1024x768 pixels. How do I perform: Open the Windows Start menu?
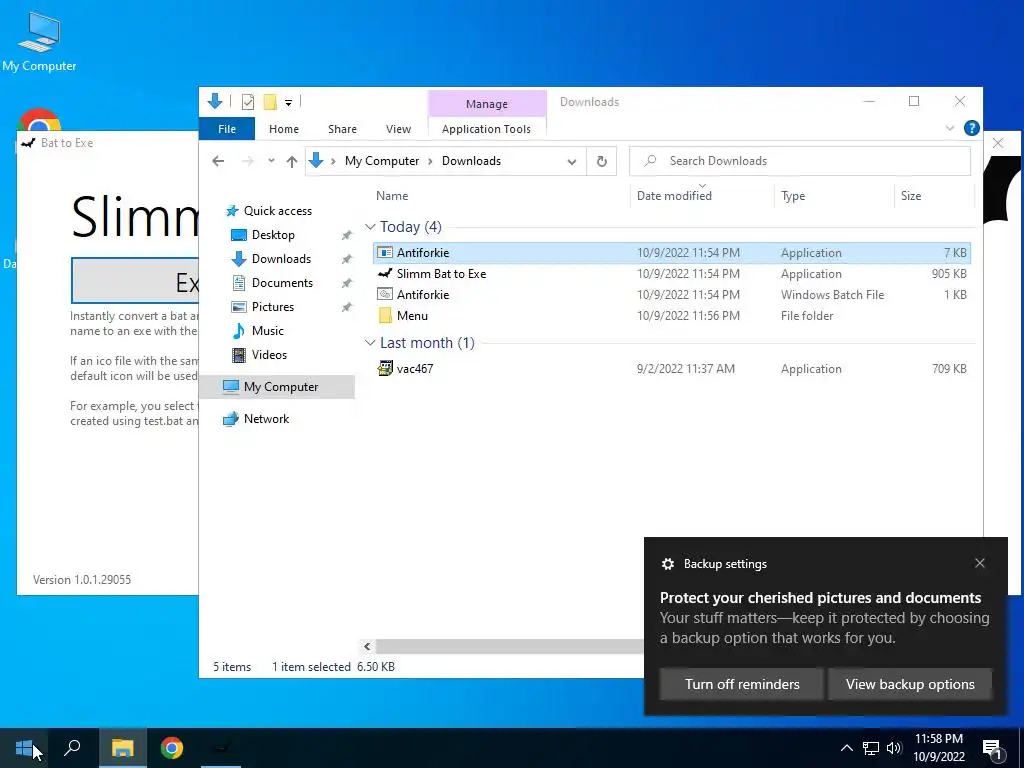click(25, 748)
